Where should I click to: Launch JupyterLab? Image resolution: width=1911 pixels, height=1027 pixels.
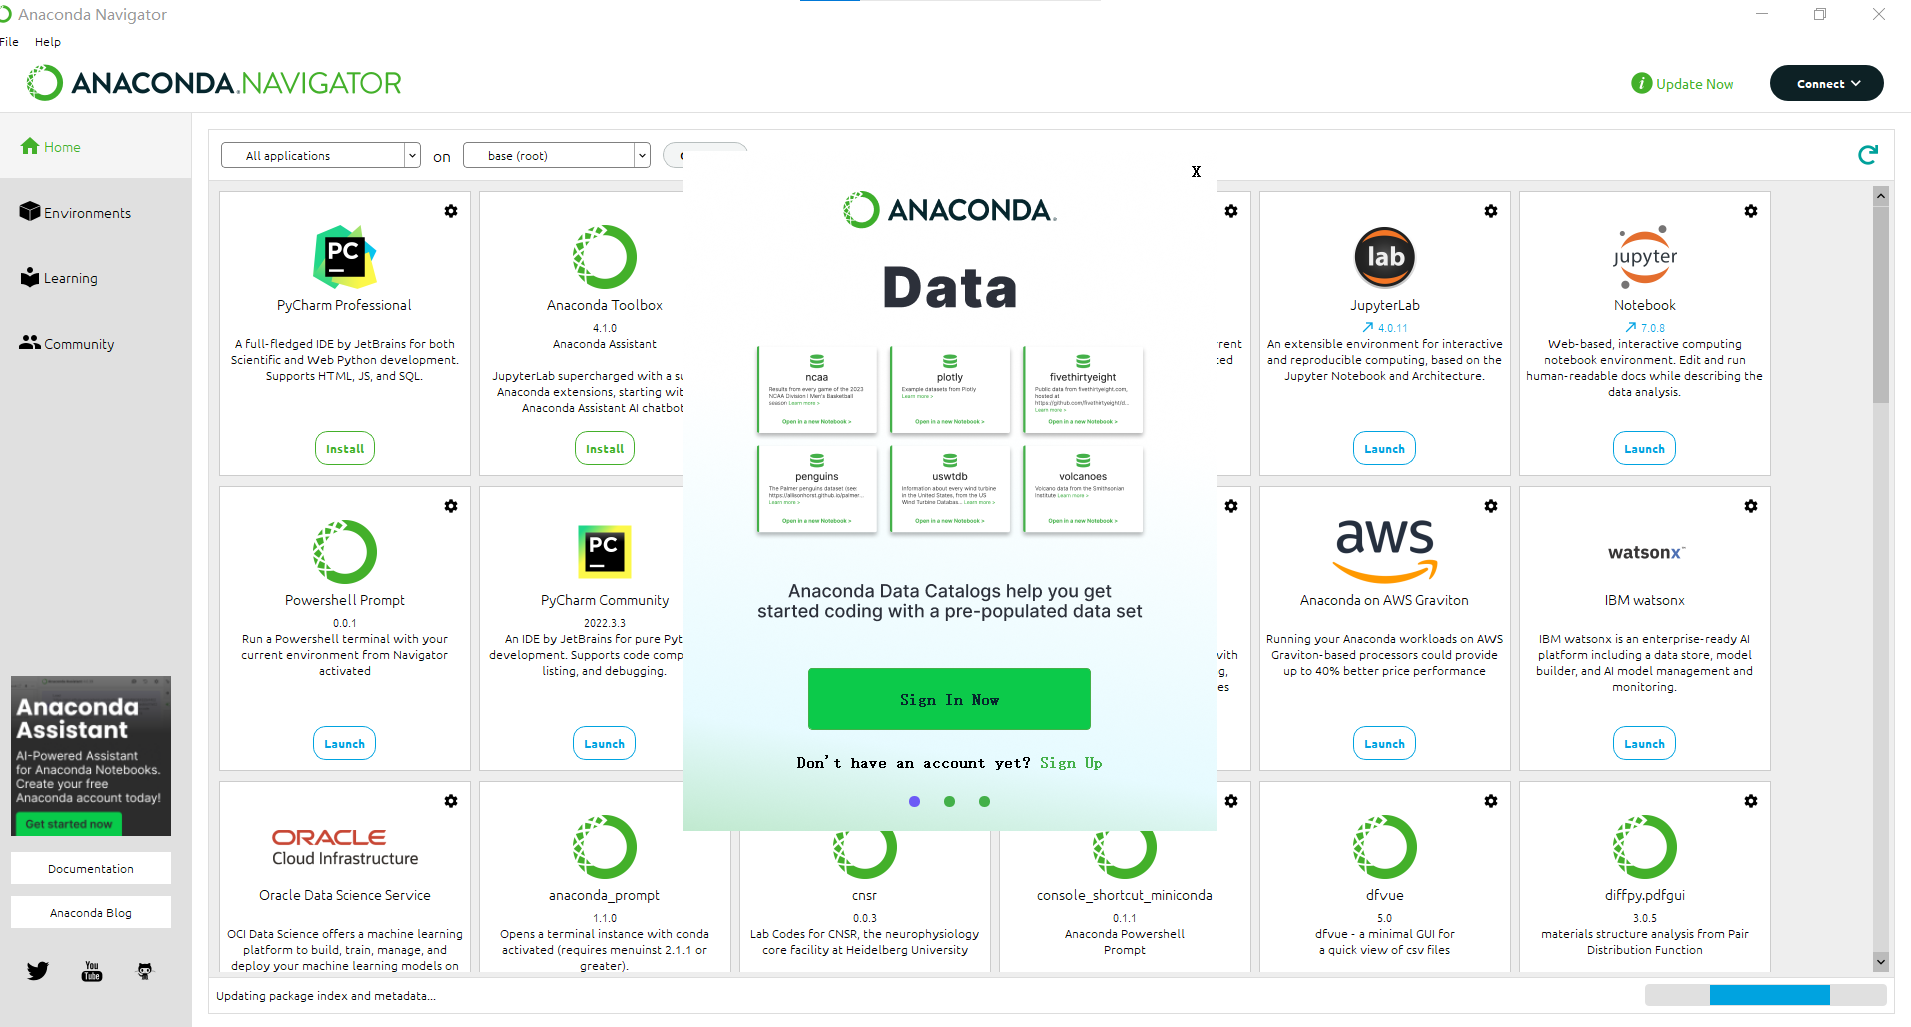tap(1385, 448)
